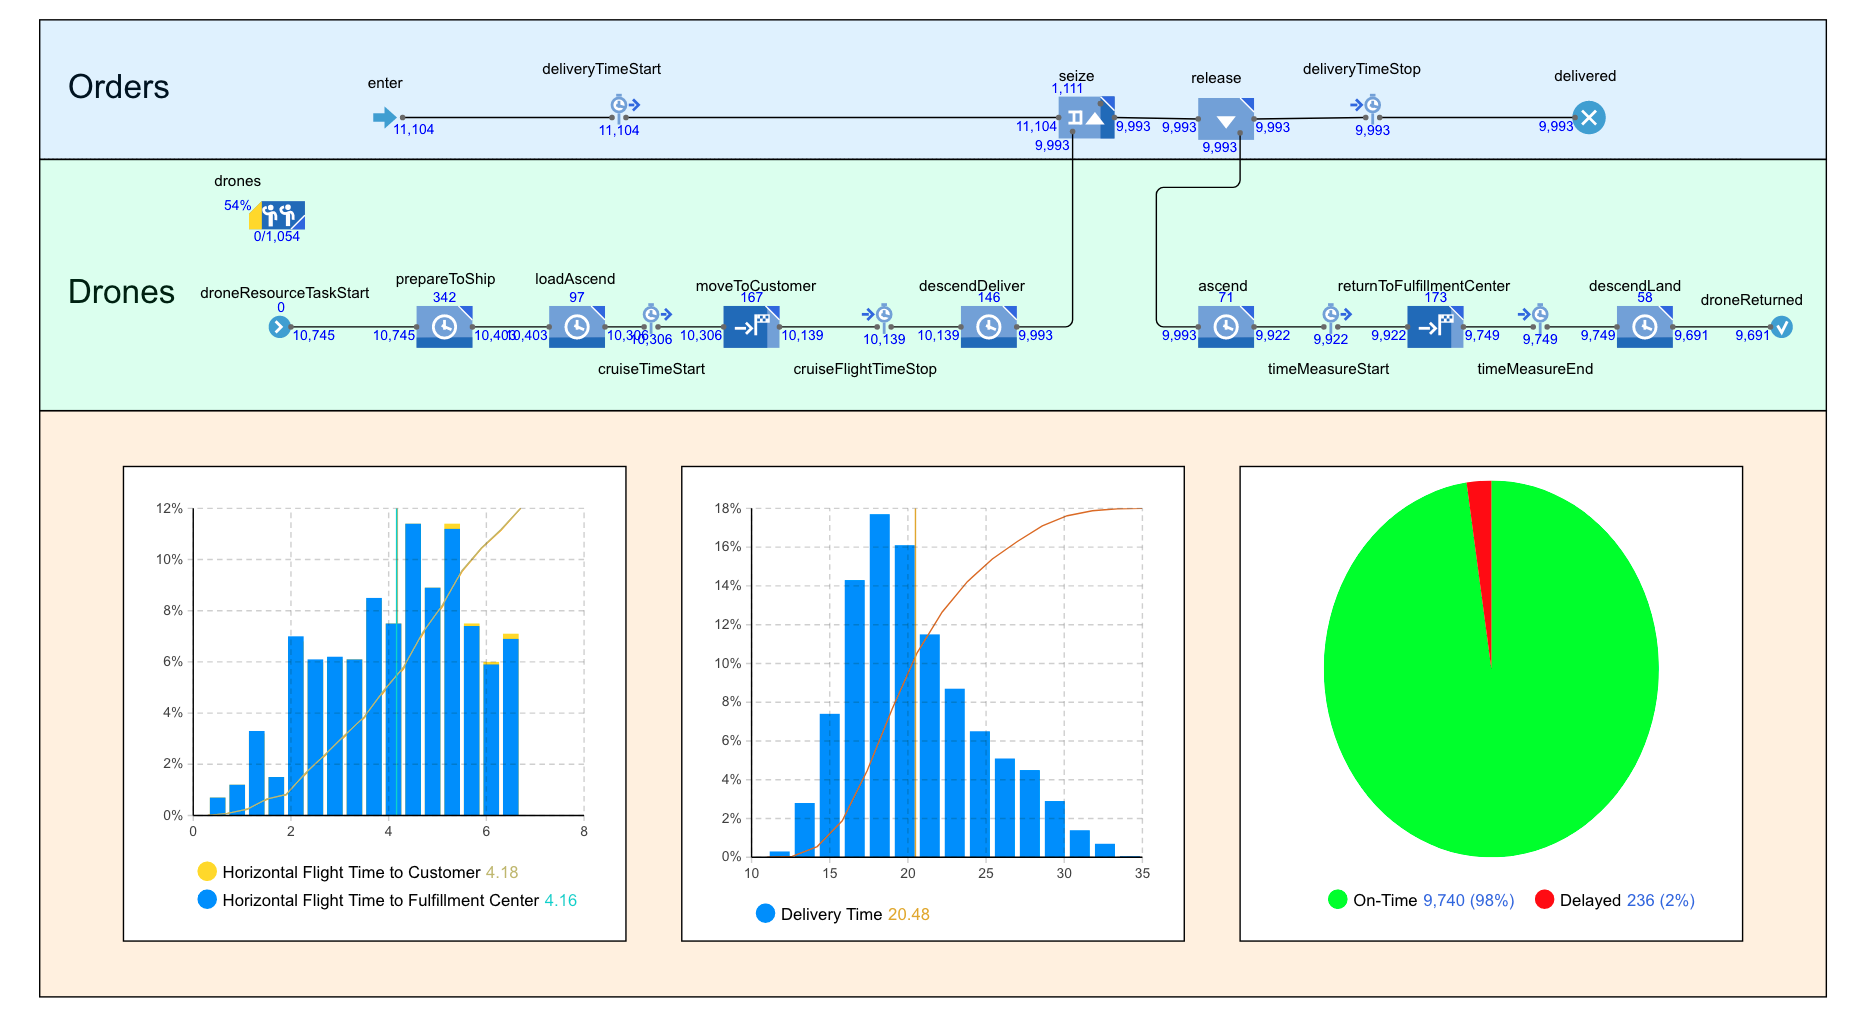Click the blue Delivery Time legend swatch

(x=765, y=914)
